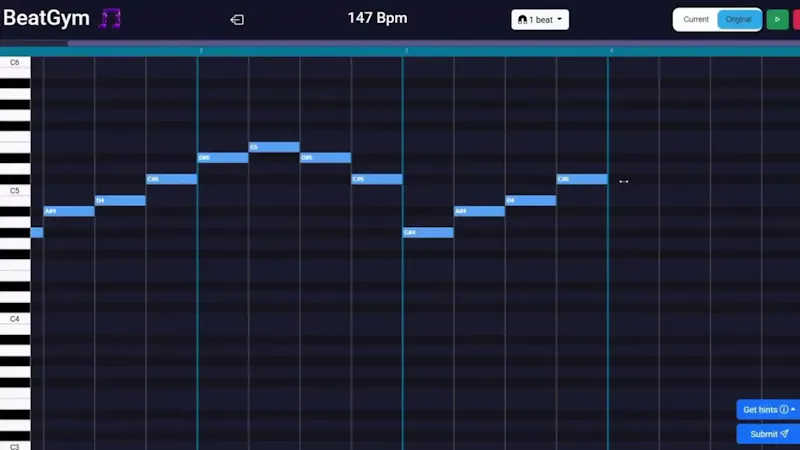Image resolution: width=800 pixels, height=450 pixels.
Task: Click the C5 piano key
Action: pos(15,190)
